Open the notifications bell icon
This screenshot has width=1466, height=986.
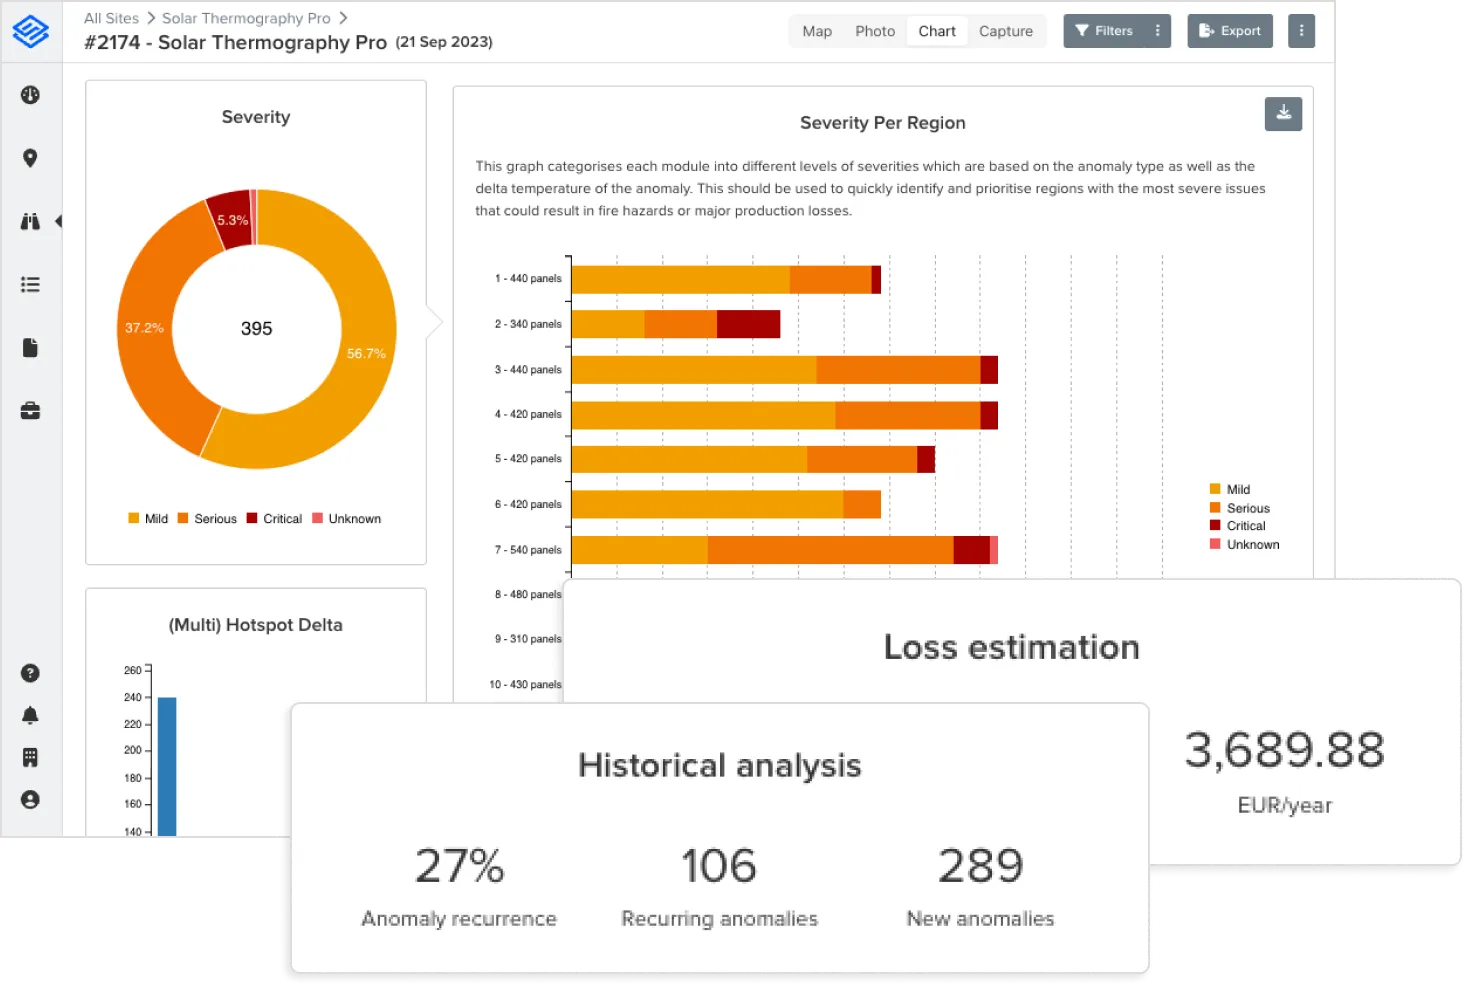[30, 715]
